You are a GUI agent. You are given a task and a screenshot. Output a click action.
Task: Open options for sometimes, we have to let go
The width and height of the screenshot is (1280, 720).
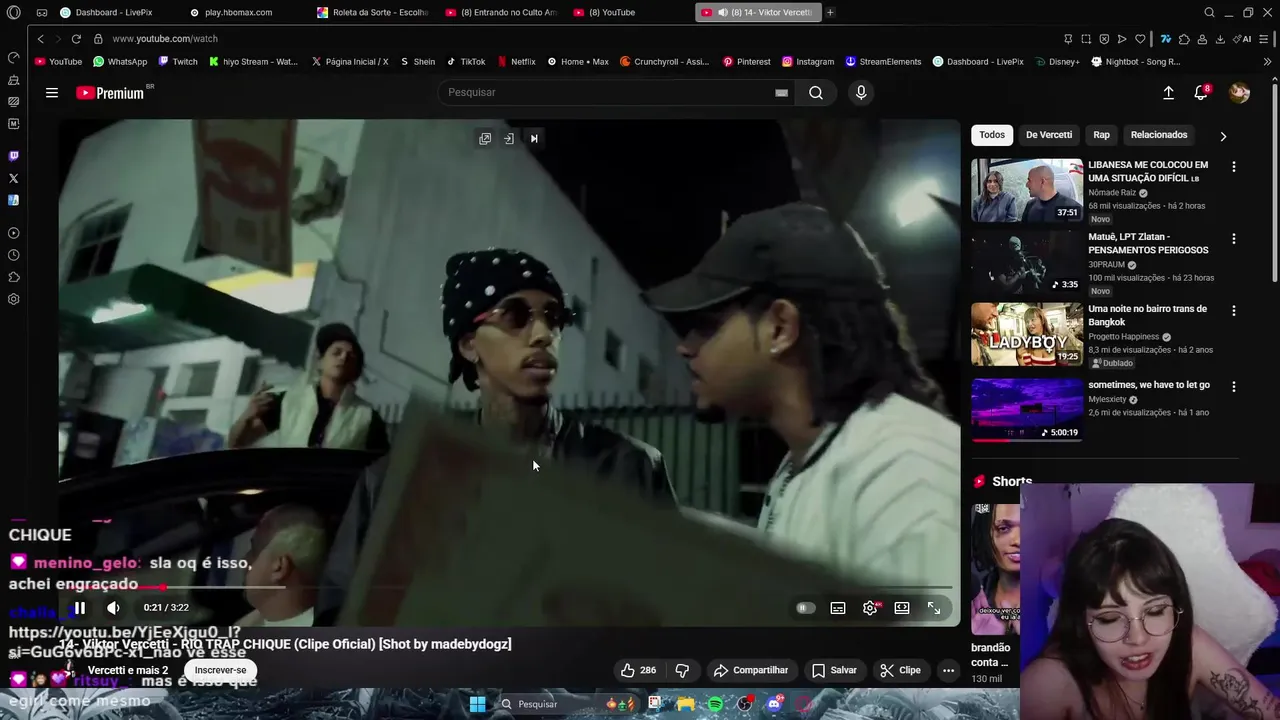(x=1233, y=386)
